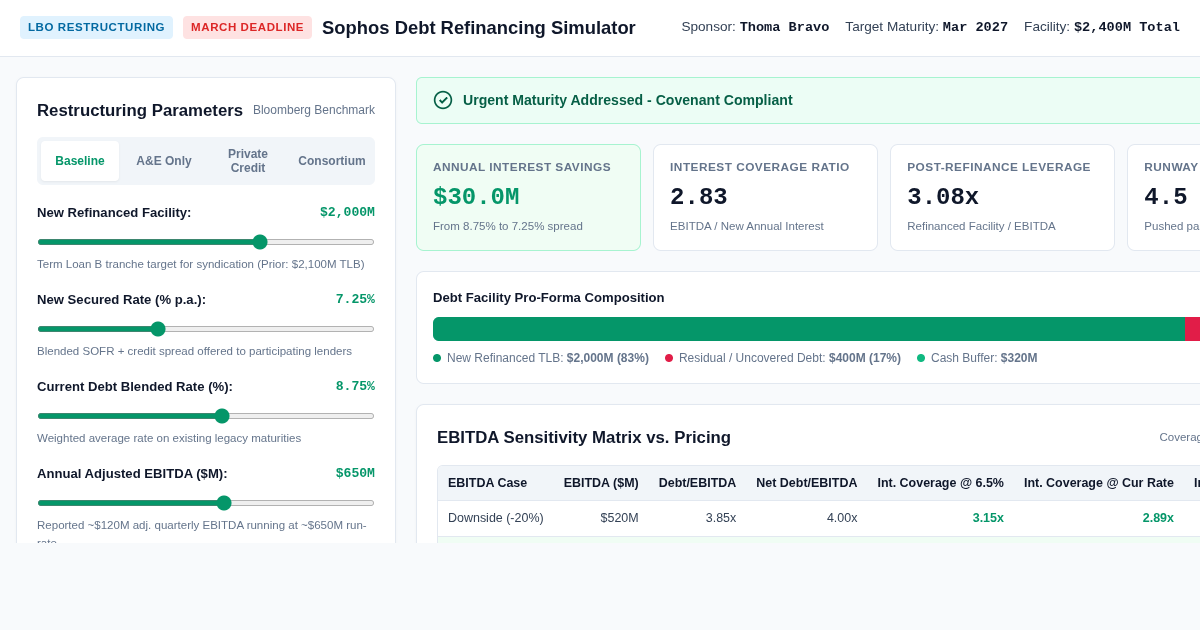Click the red Residual / Uncovered Debt legend dot
The width and height of the screenshot is (1200, 630).
[x=669, y=358]
